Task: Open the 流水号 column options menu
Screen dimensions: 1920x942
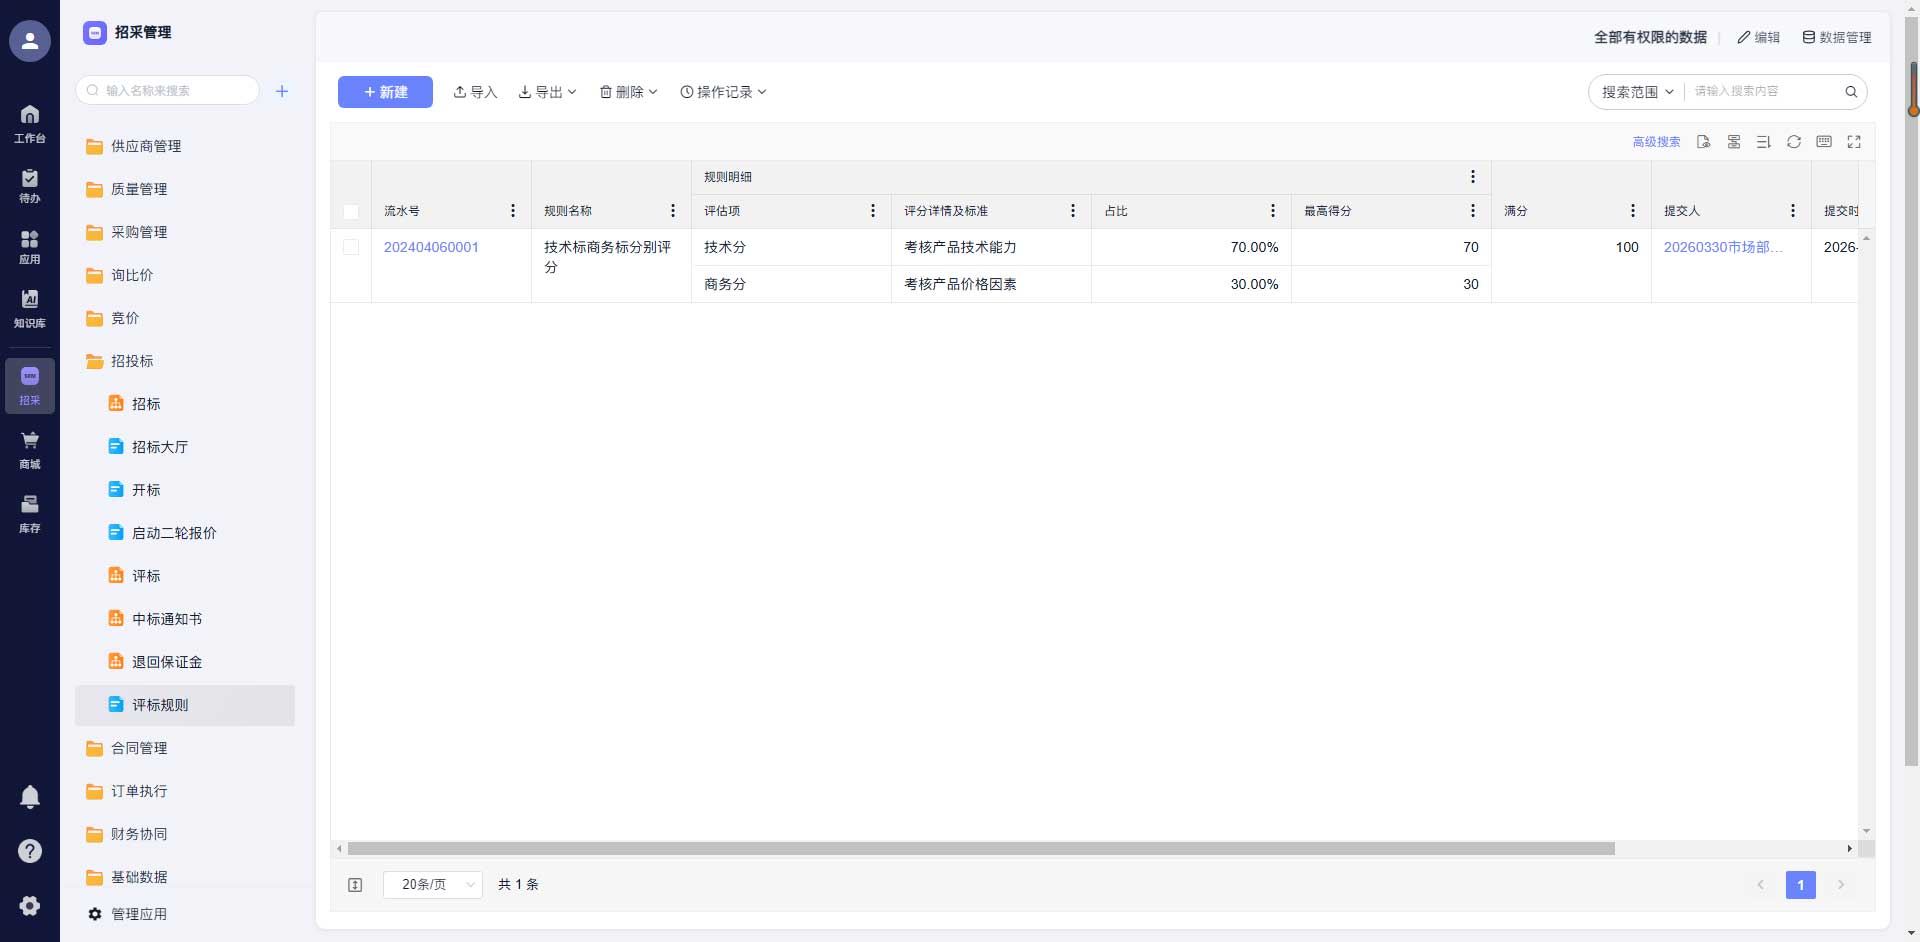Action: coord(513,211)
